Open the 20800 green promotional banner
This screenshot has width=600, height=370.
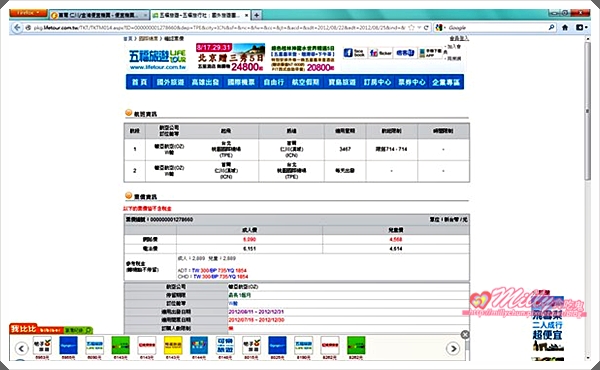pyautogui.click(x=303, y=58)
